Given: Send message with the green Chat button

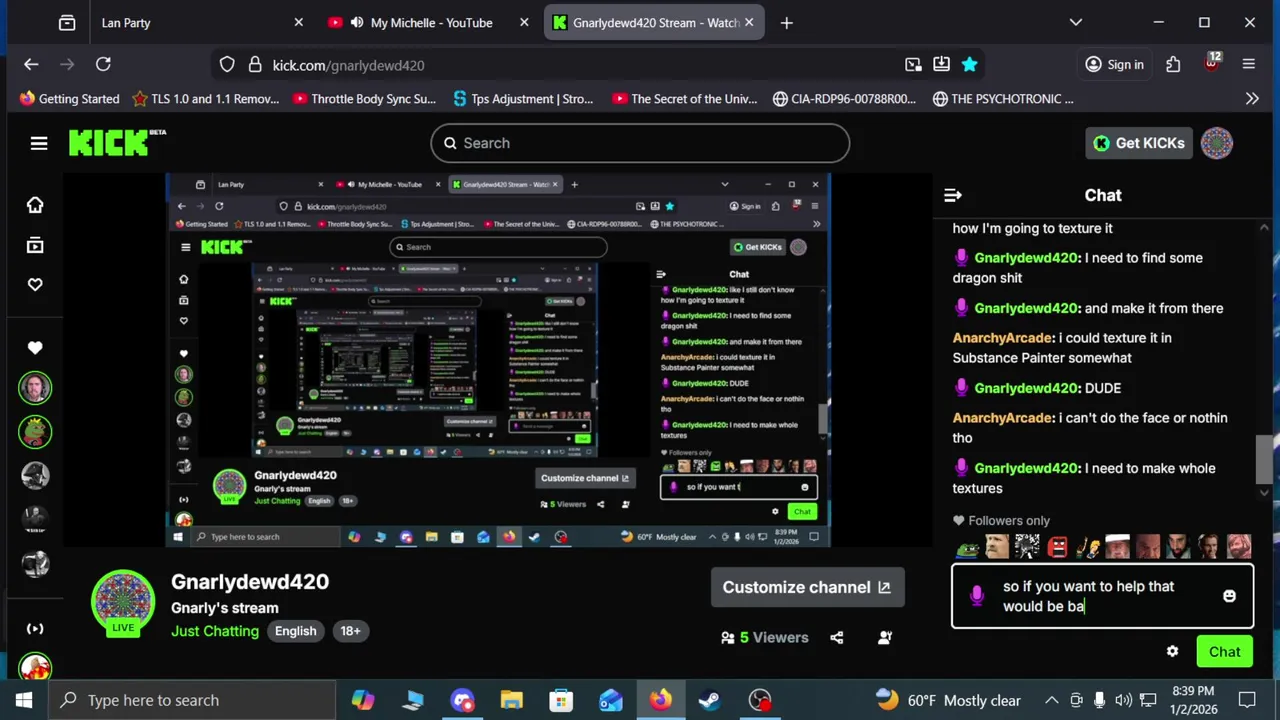Looking at the screenshot, I should (1224, 652).
